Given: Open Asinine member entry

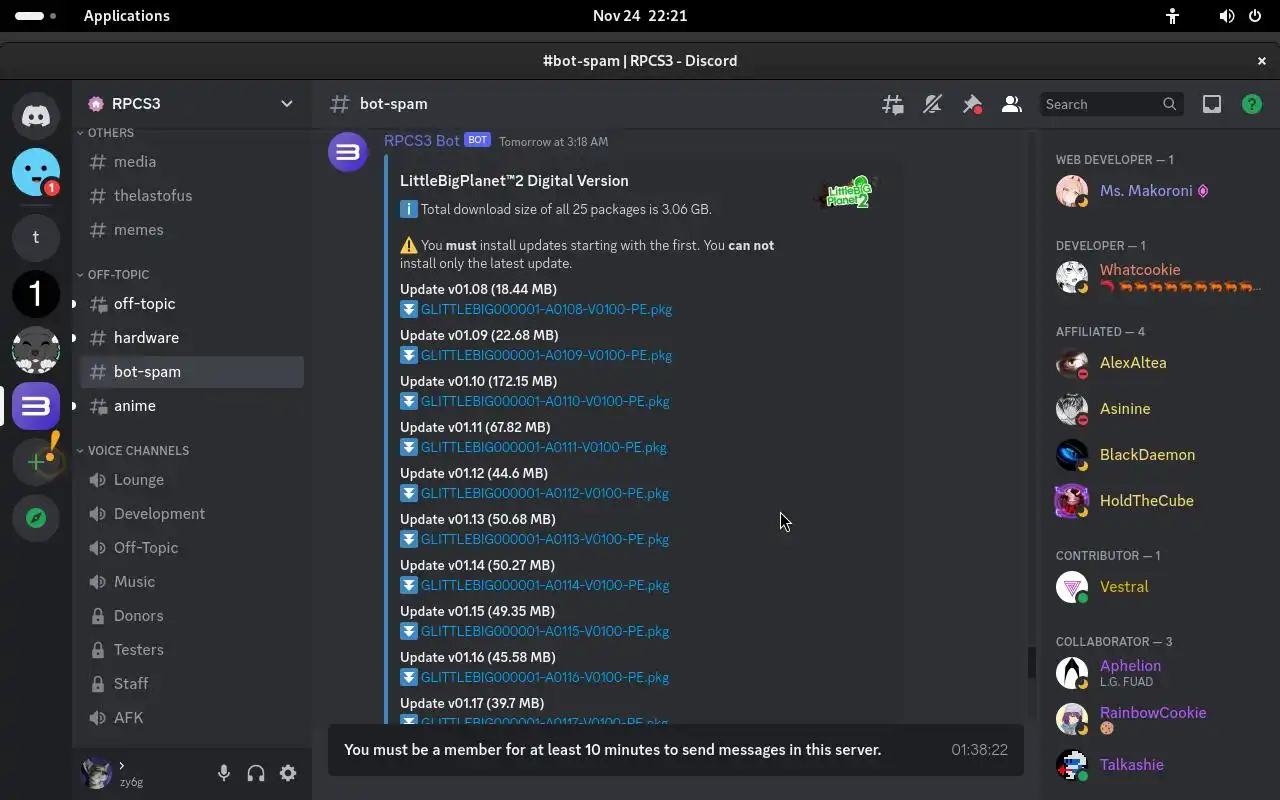Looking at the screenshot, I should pyautogui.click(x=1160, y=409).
